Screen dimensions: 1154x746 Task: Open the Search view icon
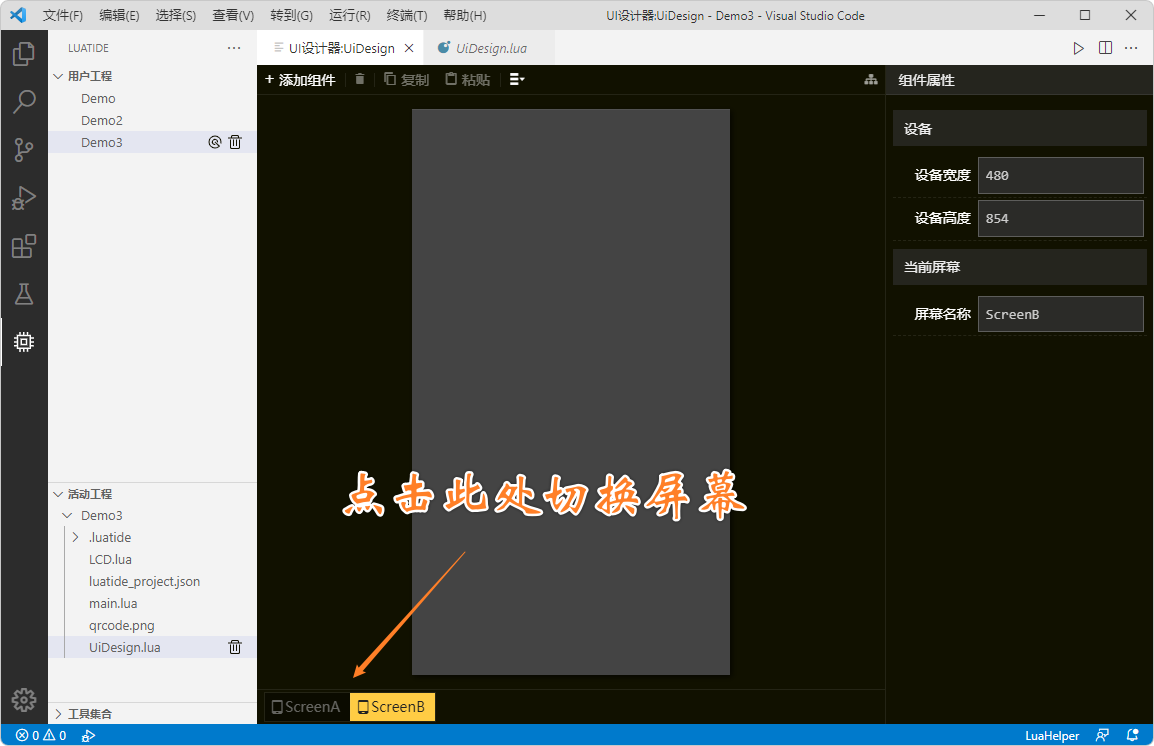click(x=24, y=102)
